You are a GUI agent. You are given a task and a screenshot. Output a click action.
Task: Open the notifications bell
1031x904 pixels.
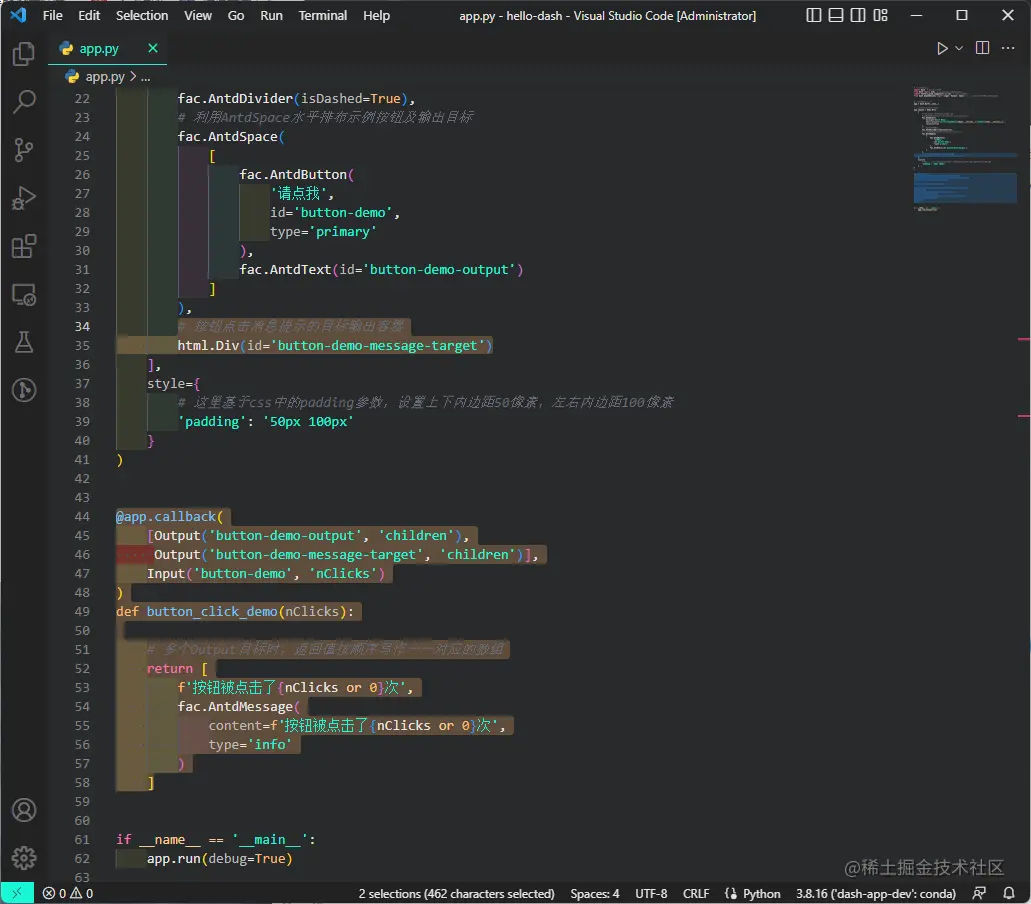[x=1008, y=893]
